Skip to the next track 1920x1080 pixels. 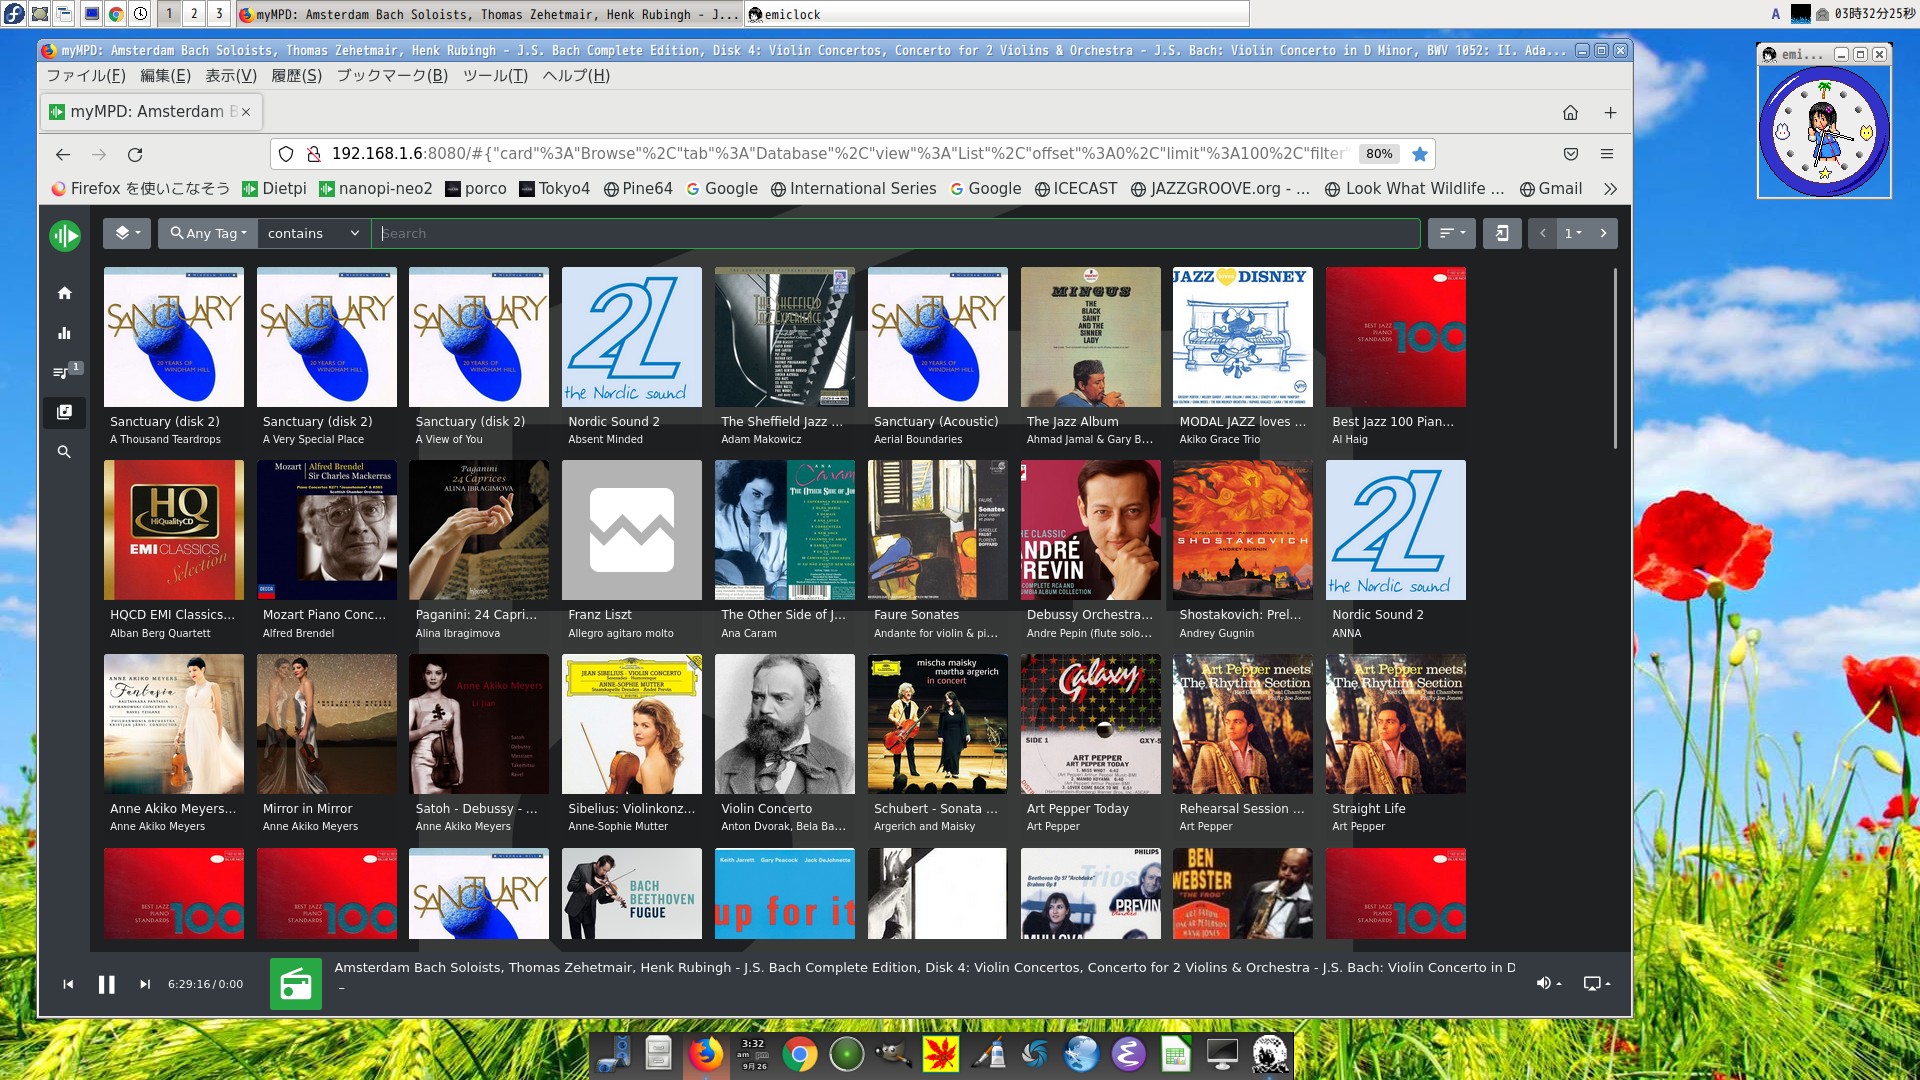coord(145,984)
